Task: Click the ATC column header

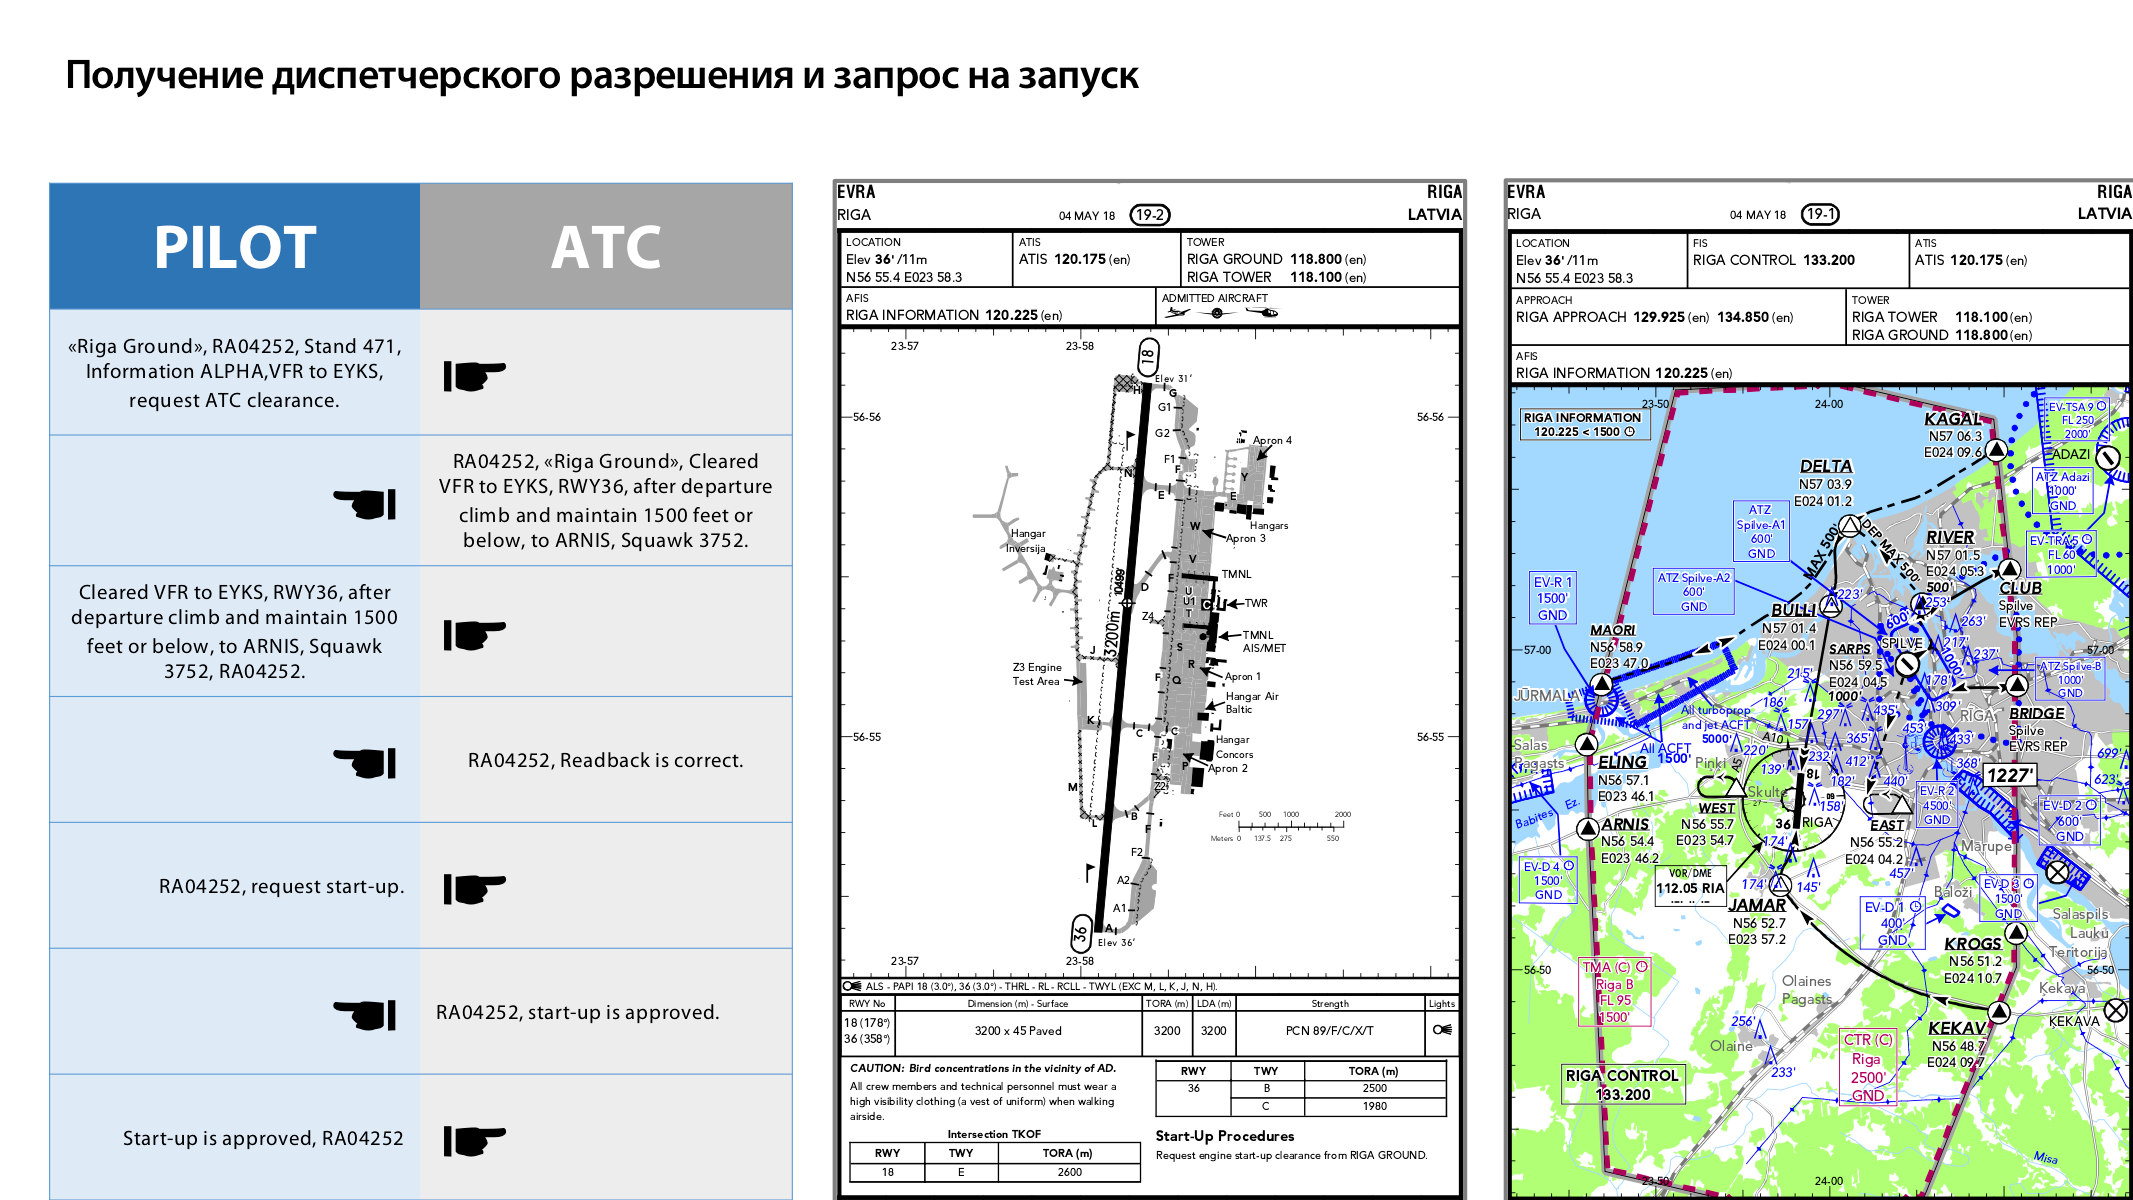Action: [x=606, y=247]
